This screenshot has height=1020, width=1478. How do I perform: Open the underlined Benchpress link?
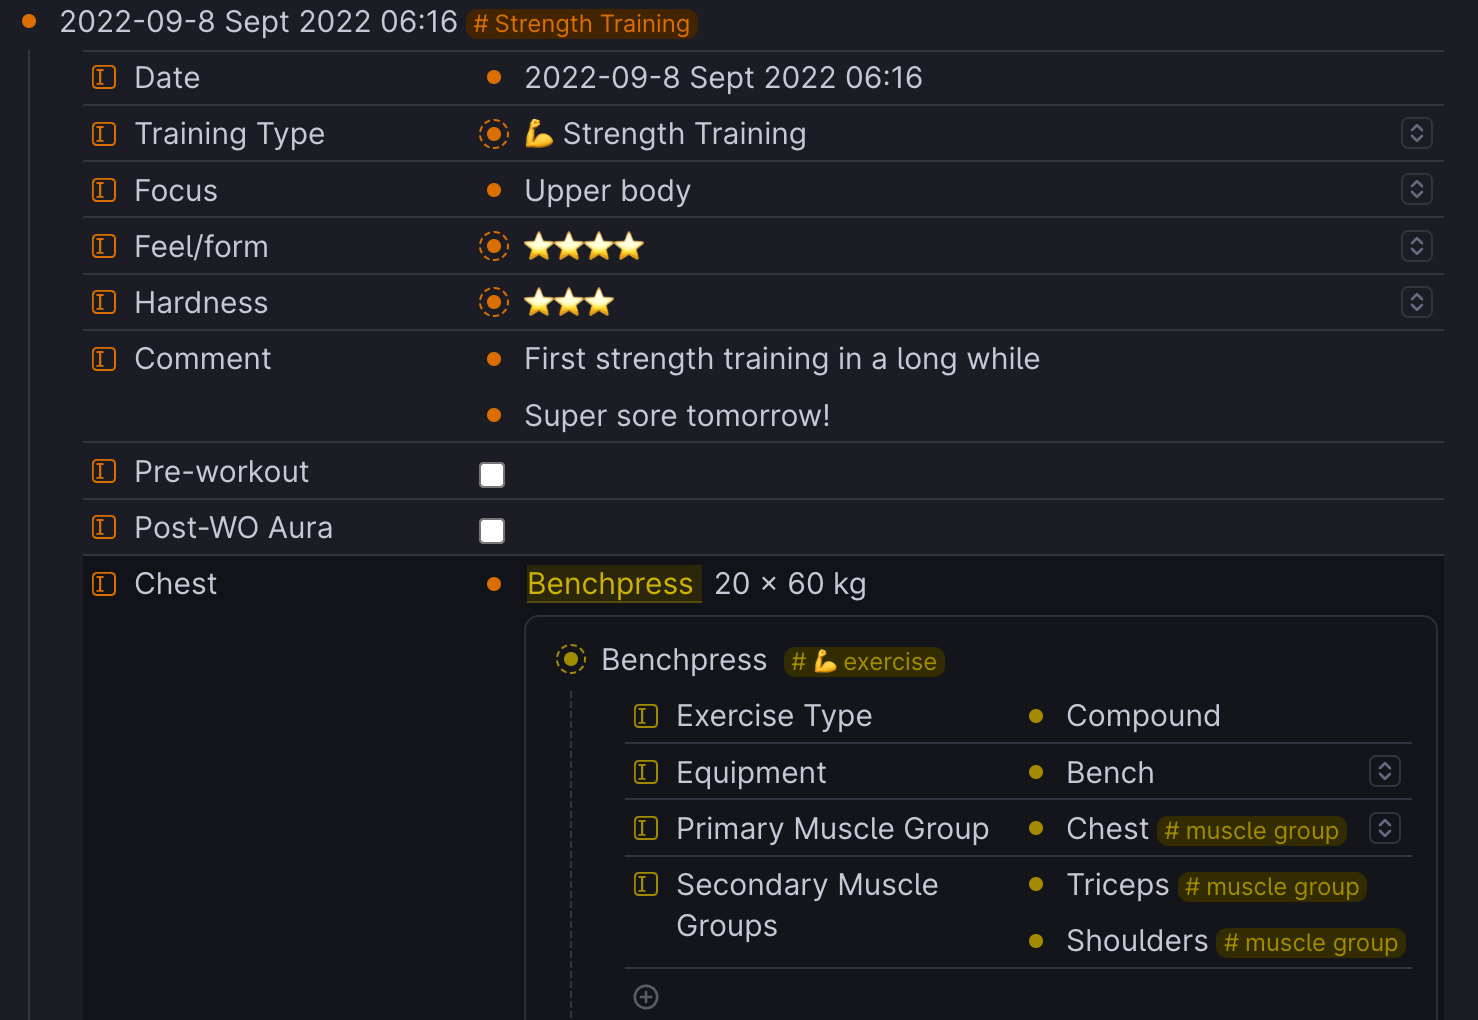[x=610, y=584]
